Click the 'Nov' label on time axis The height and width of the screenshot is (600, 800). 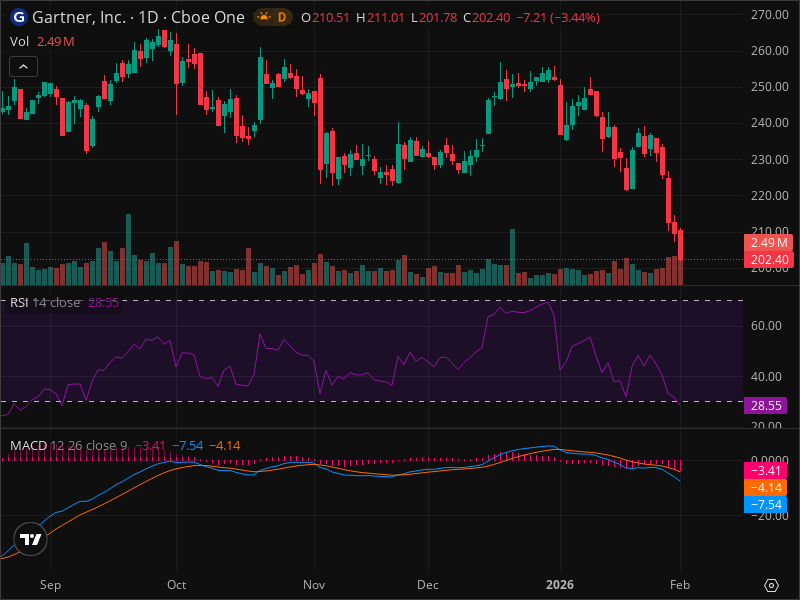click(314, 585)
